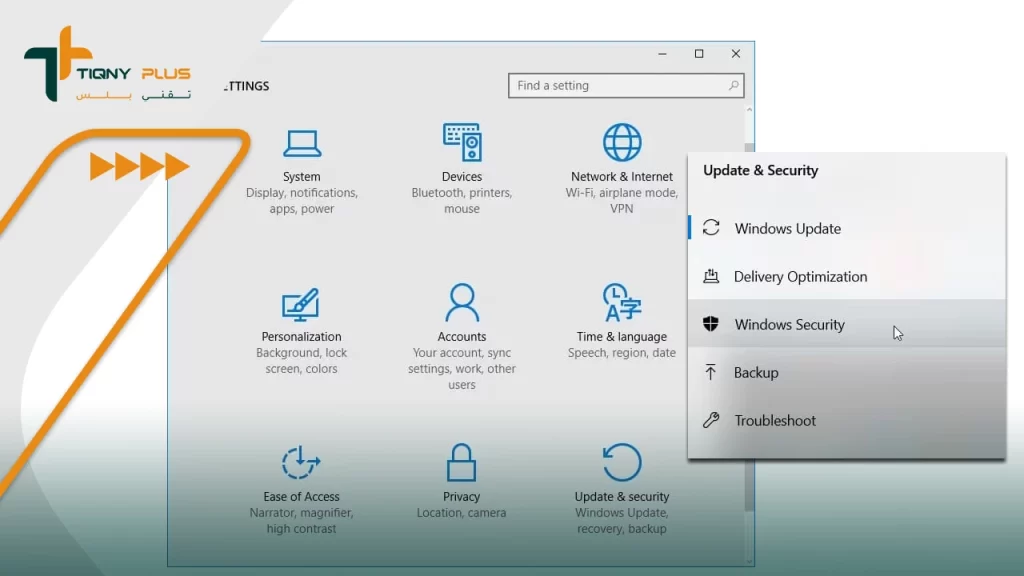Click the 'Wi-Fi, airplane mode, VPN' description
Image resolution: width=1024 pixels, height=576 pixels.
(x=622, y=200)
